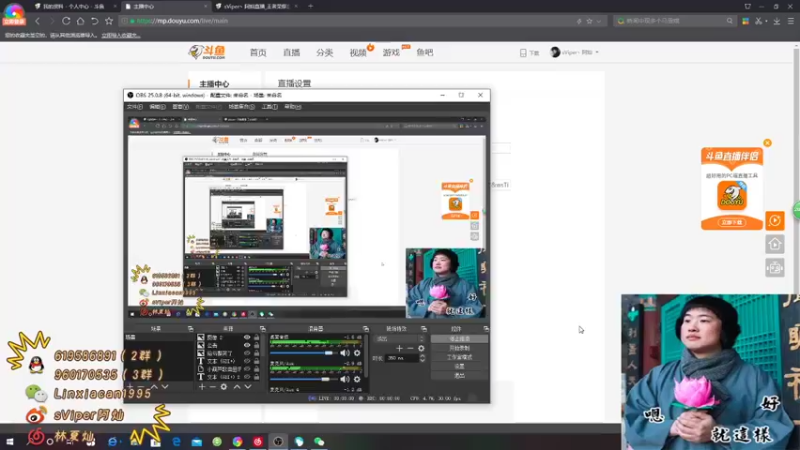This screenshot has height=450, width=800.
Task: Toggle the lock on 公告 source
Action: tap(257, 345)
